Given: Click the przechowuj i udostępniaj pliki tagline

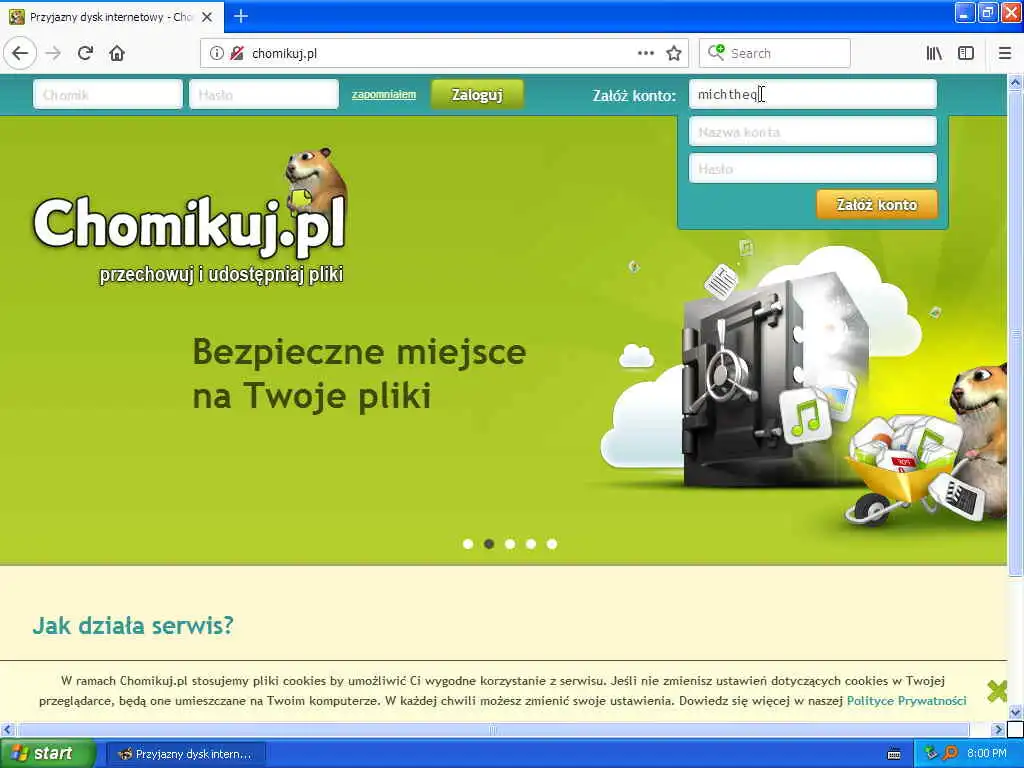Looking at the screenshot, I should point(221,274).
